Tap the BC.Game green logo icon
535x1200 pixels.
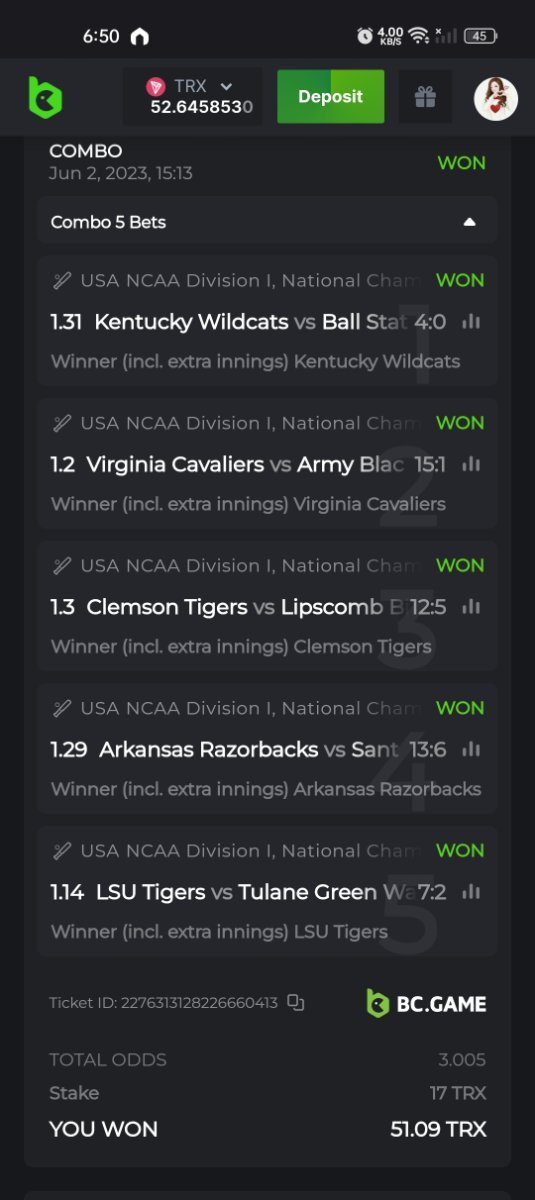[x=45, y=97]
